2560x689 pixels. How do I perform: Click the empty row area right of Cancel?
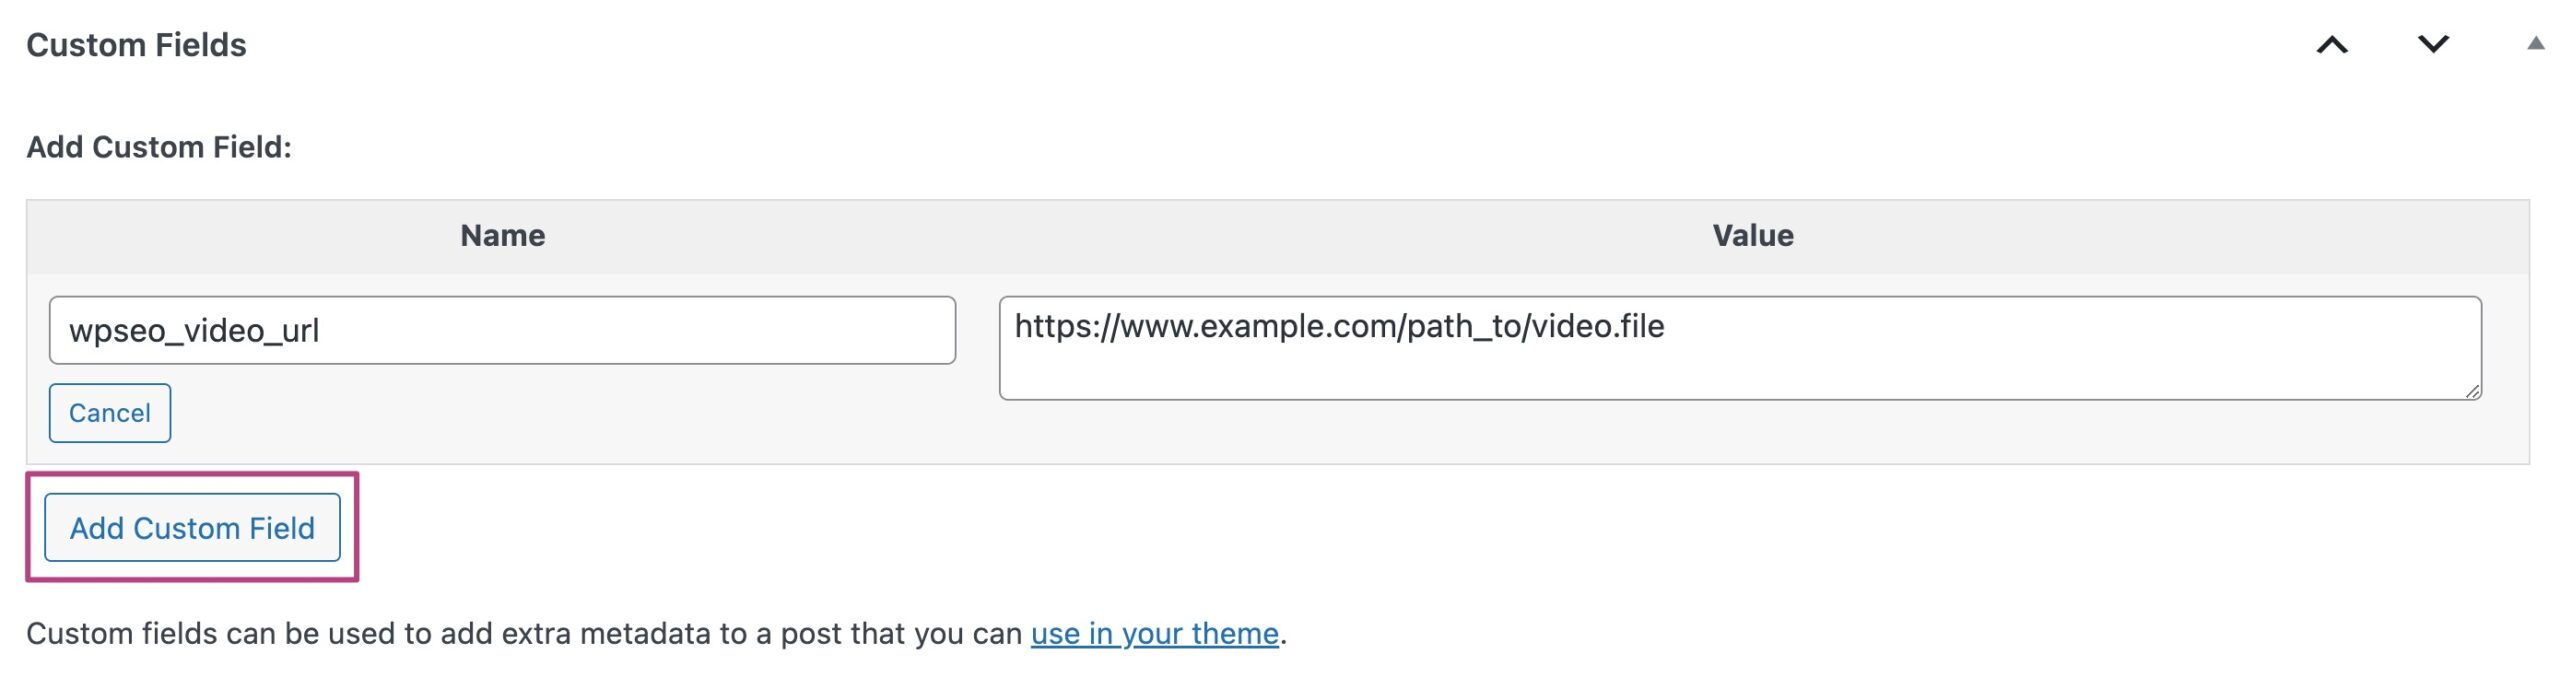(x=560, y=413)
